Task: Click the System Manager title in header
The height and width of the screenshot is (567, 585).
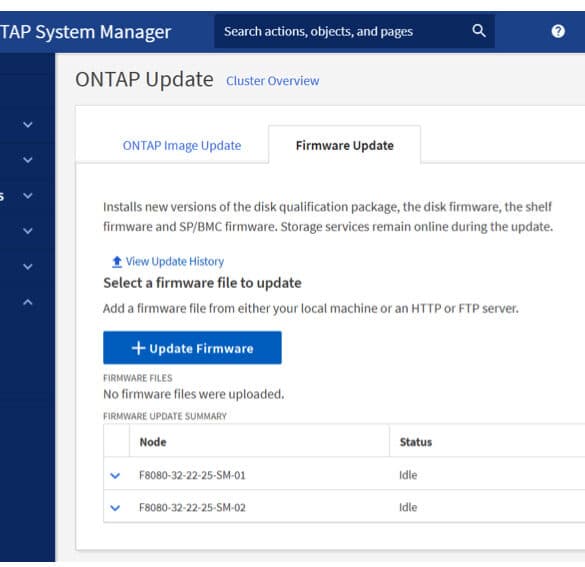Action: click(85, 32)
